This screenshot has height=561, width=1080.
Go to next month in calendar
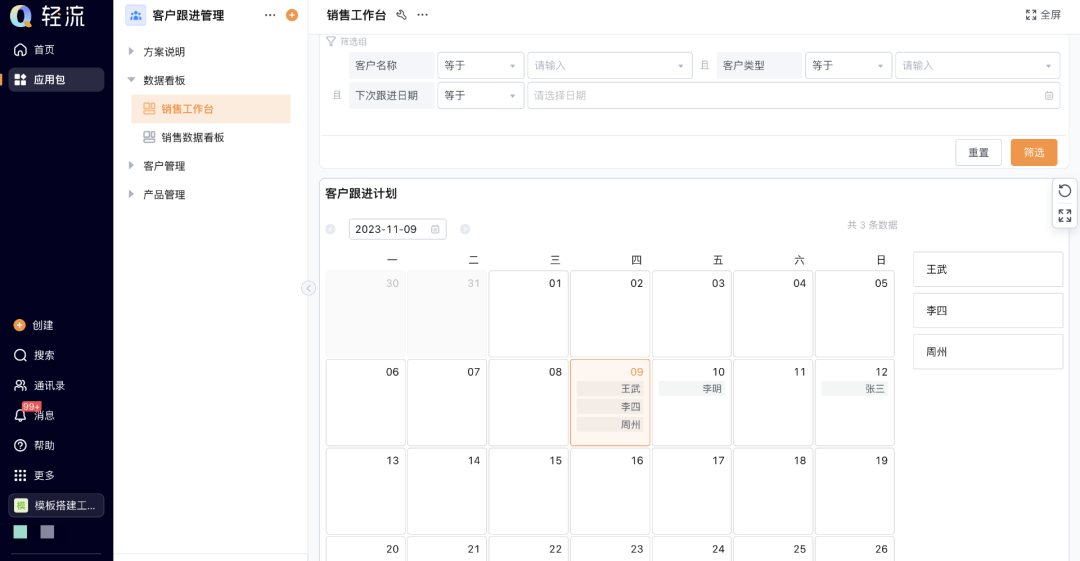coord(465,229)
